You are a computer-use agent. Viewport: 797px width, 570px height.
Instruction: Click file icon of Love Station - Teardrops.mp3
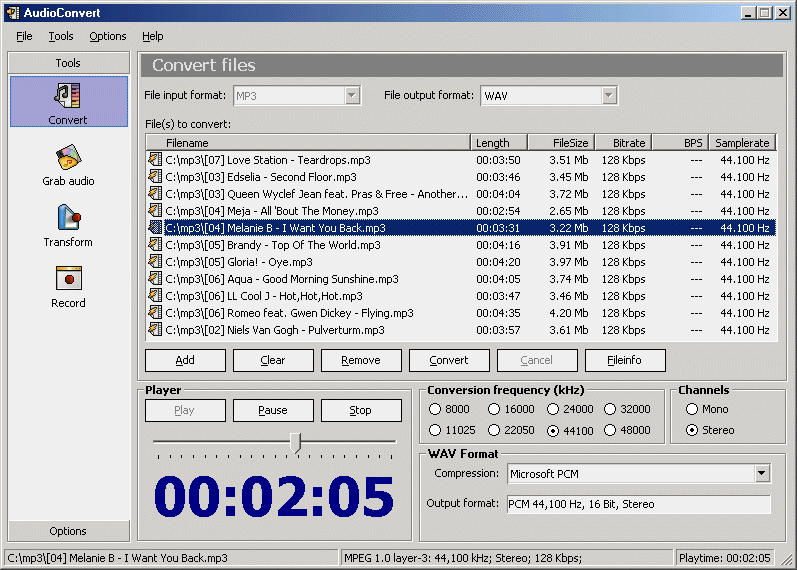(x=155, y=160)
